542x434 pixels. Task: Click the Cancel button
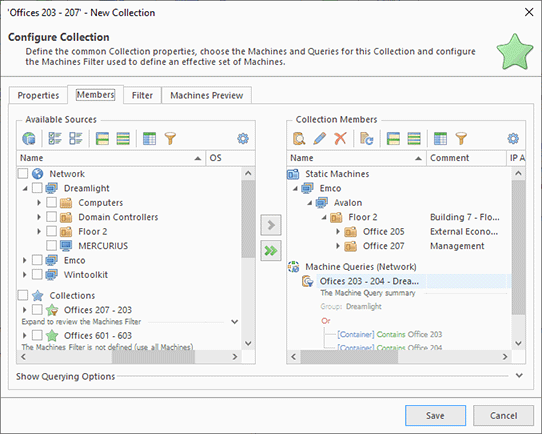(503, 415)
